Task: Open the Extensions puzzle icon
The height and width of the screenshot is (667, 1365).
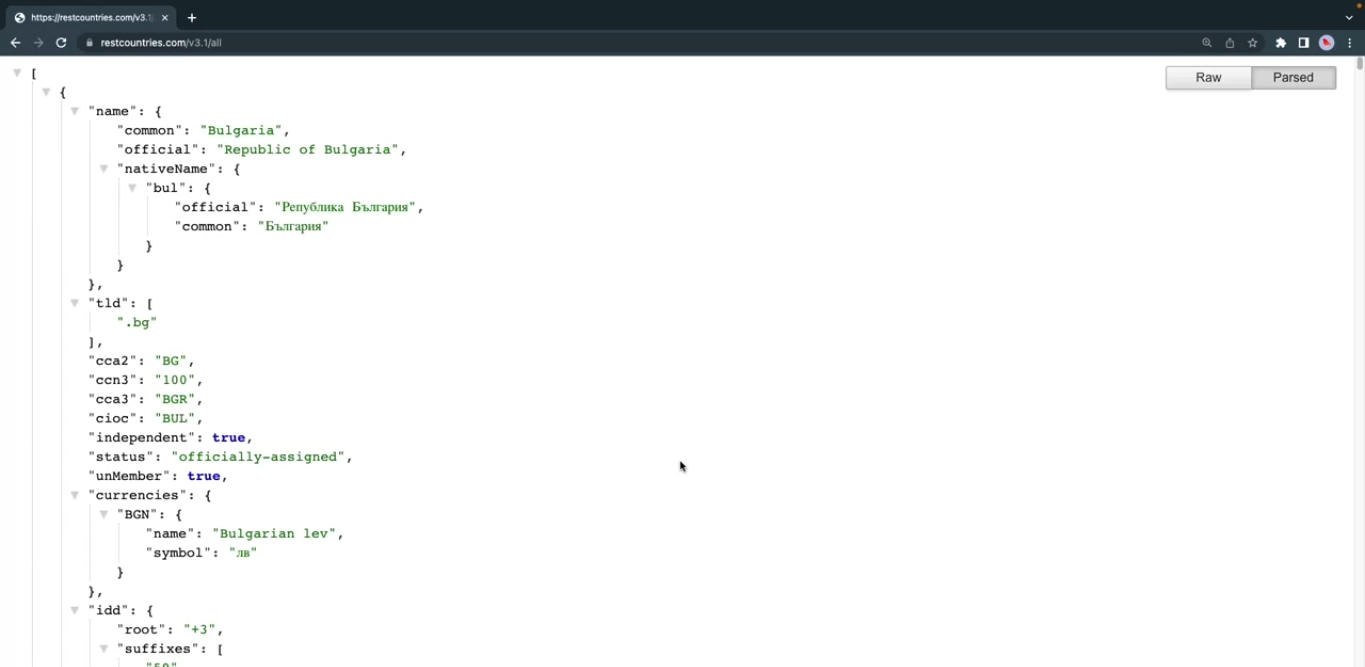Action: (1280, 43)
